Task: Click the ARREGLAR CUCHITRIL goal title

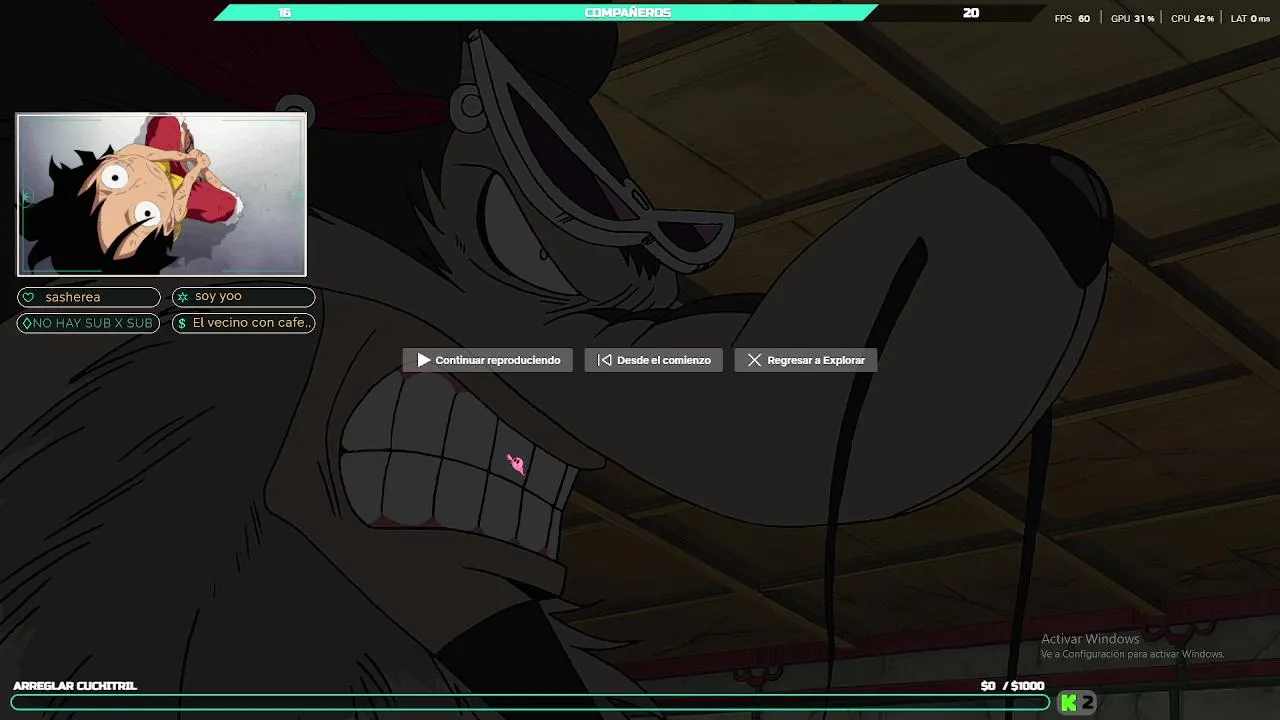Action: click(x=75, y=686)
